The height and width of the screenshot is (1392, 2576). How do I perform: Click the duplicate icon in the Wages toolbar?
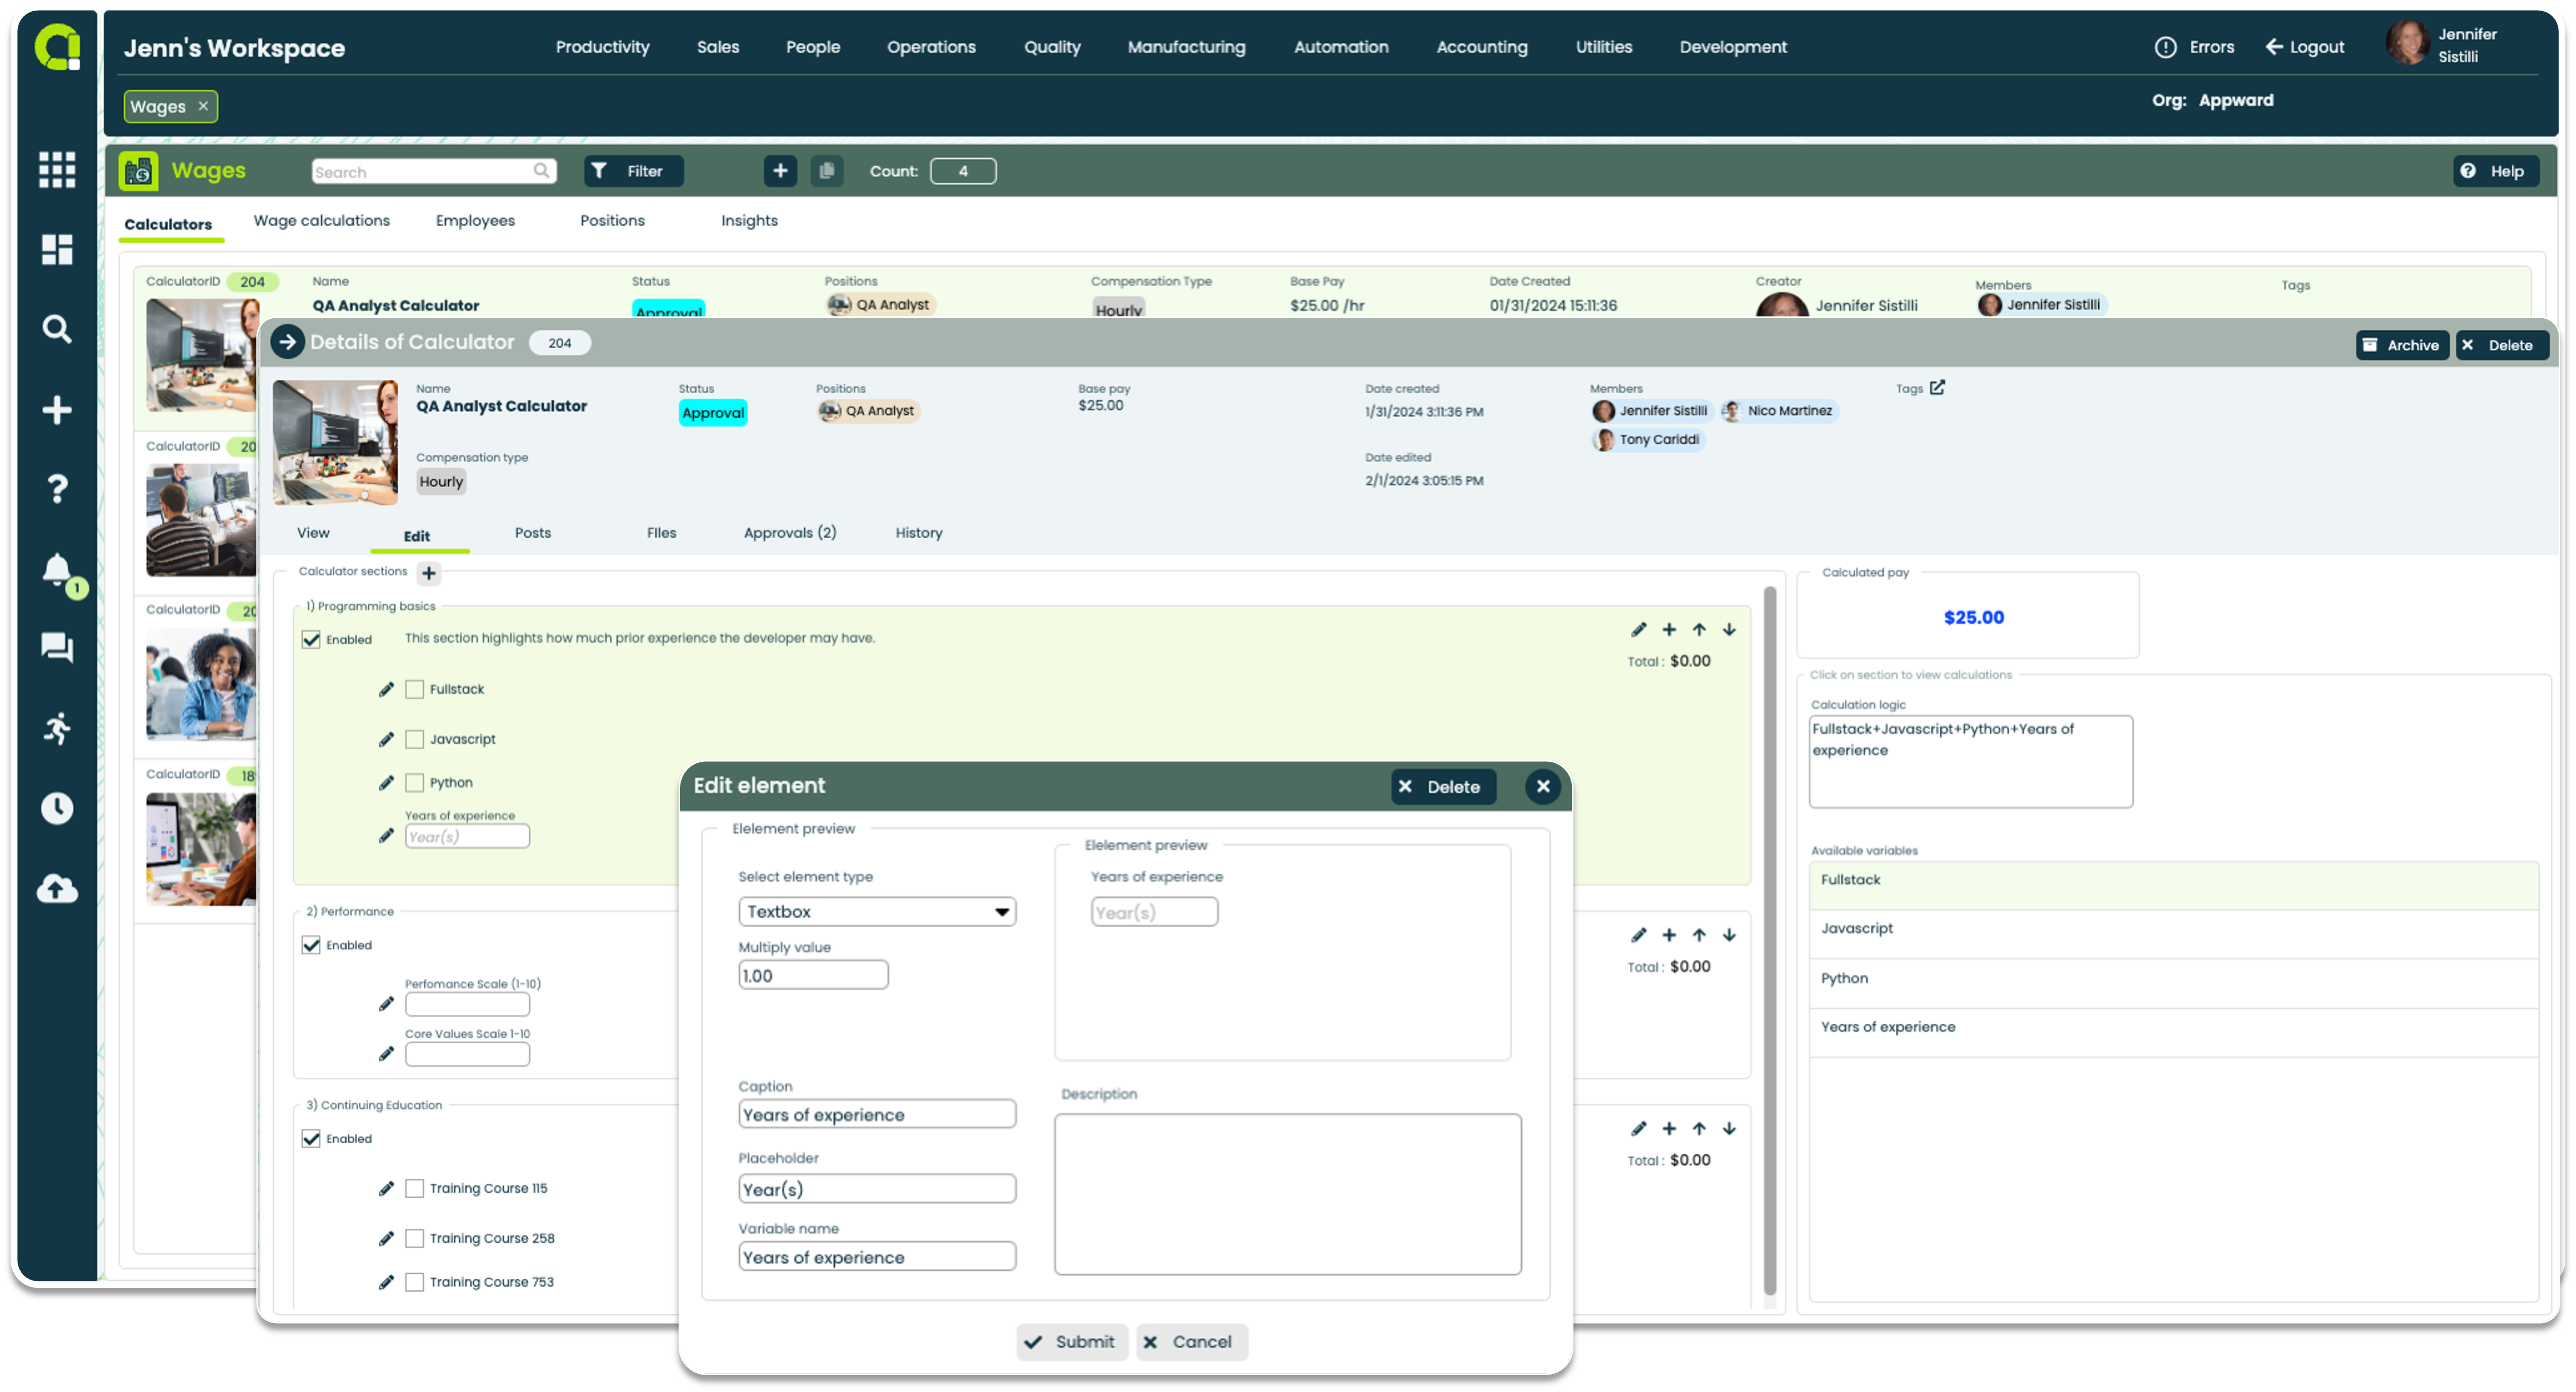click(x=826, y=171)
